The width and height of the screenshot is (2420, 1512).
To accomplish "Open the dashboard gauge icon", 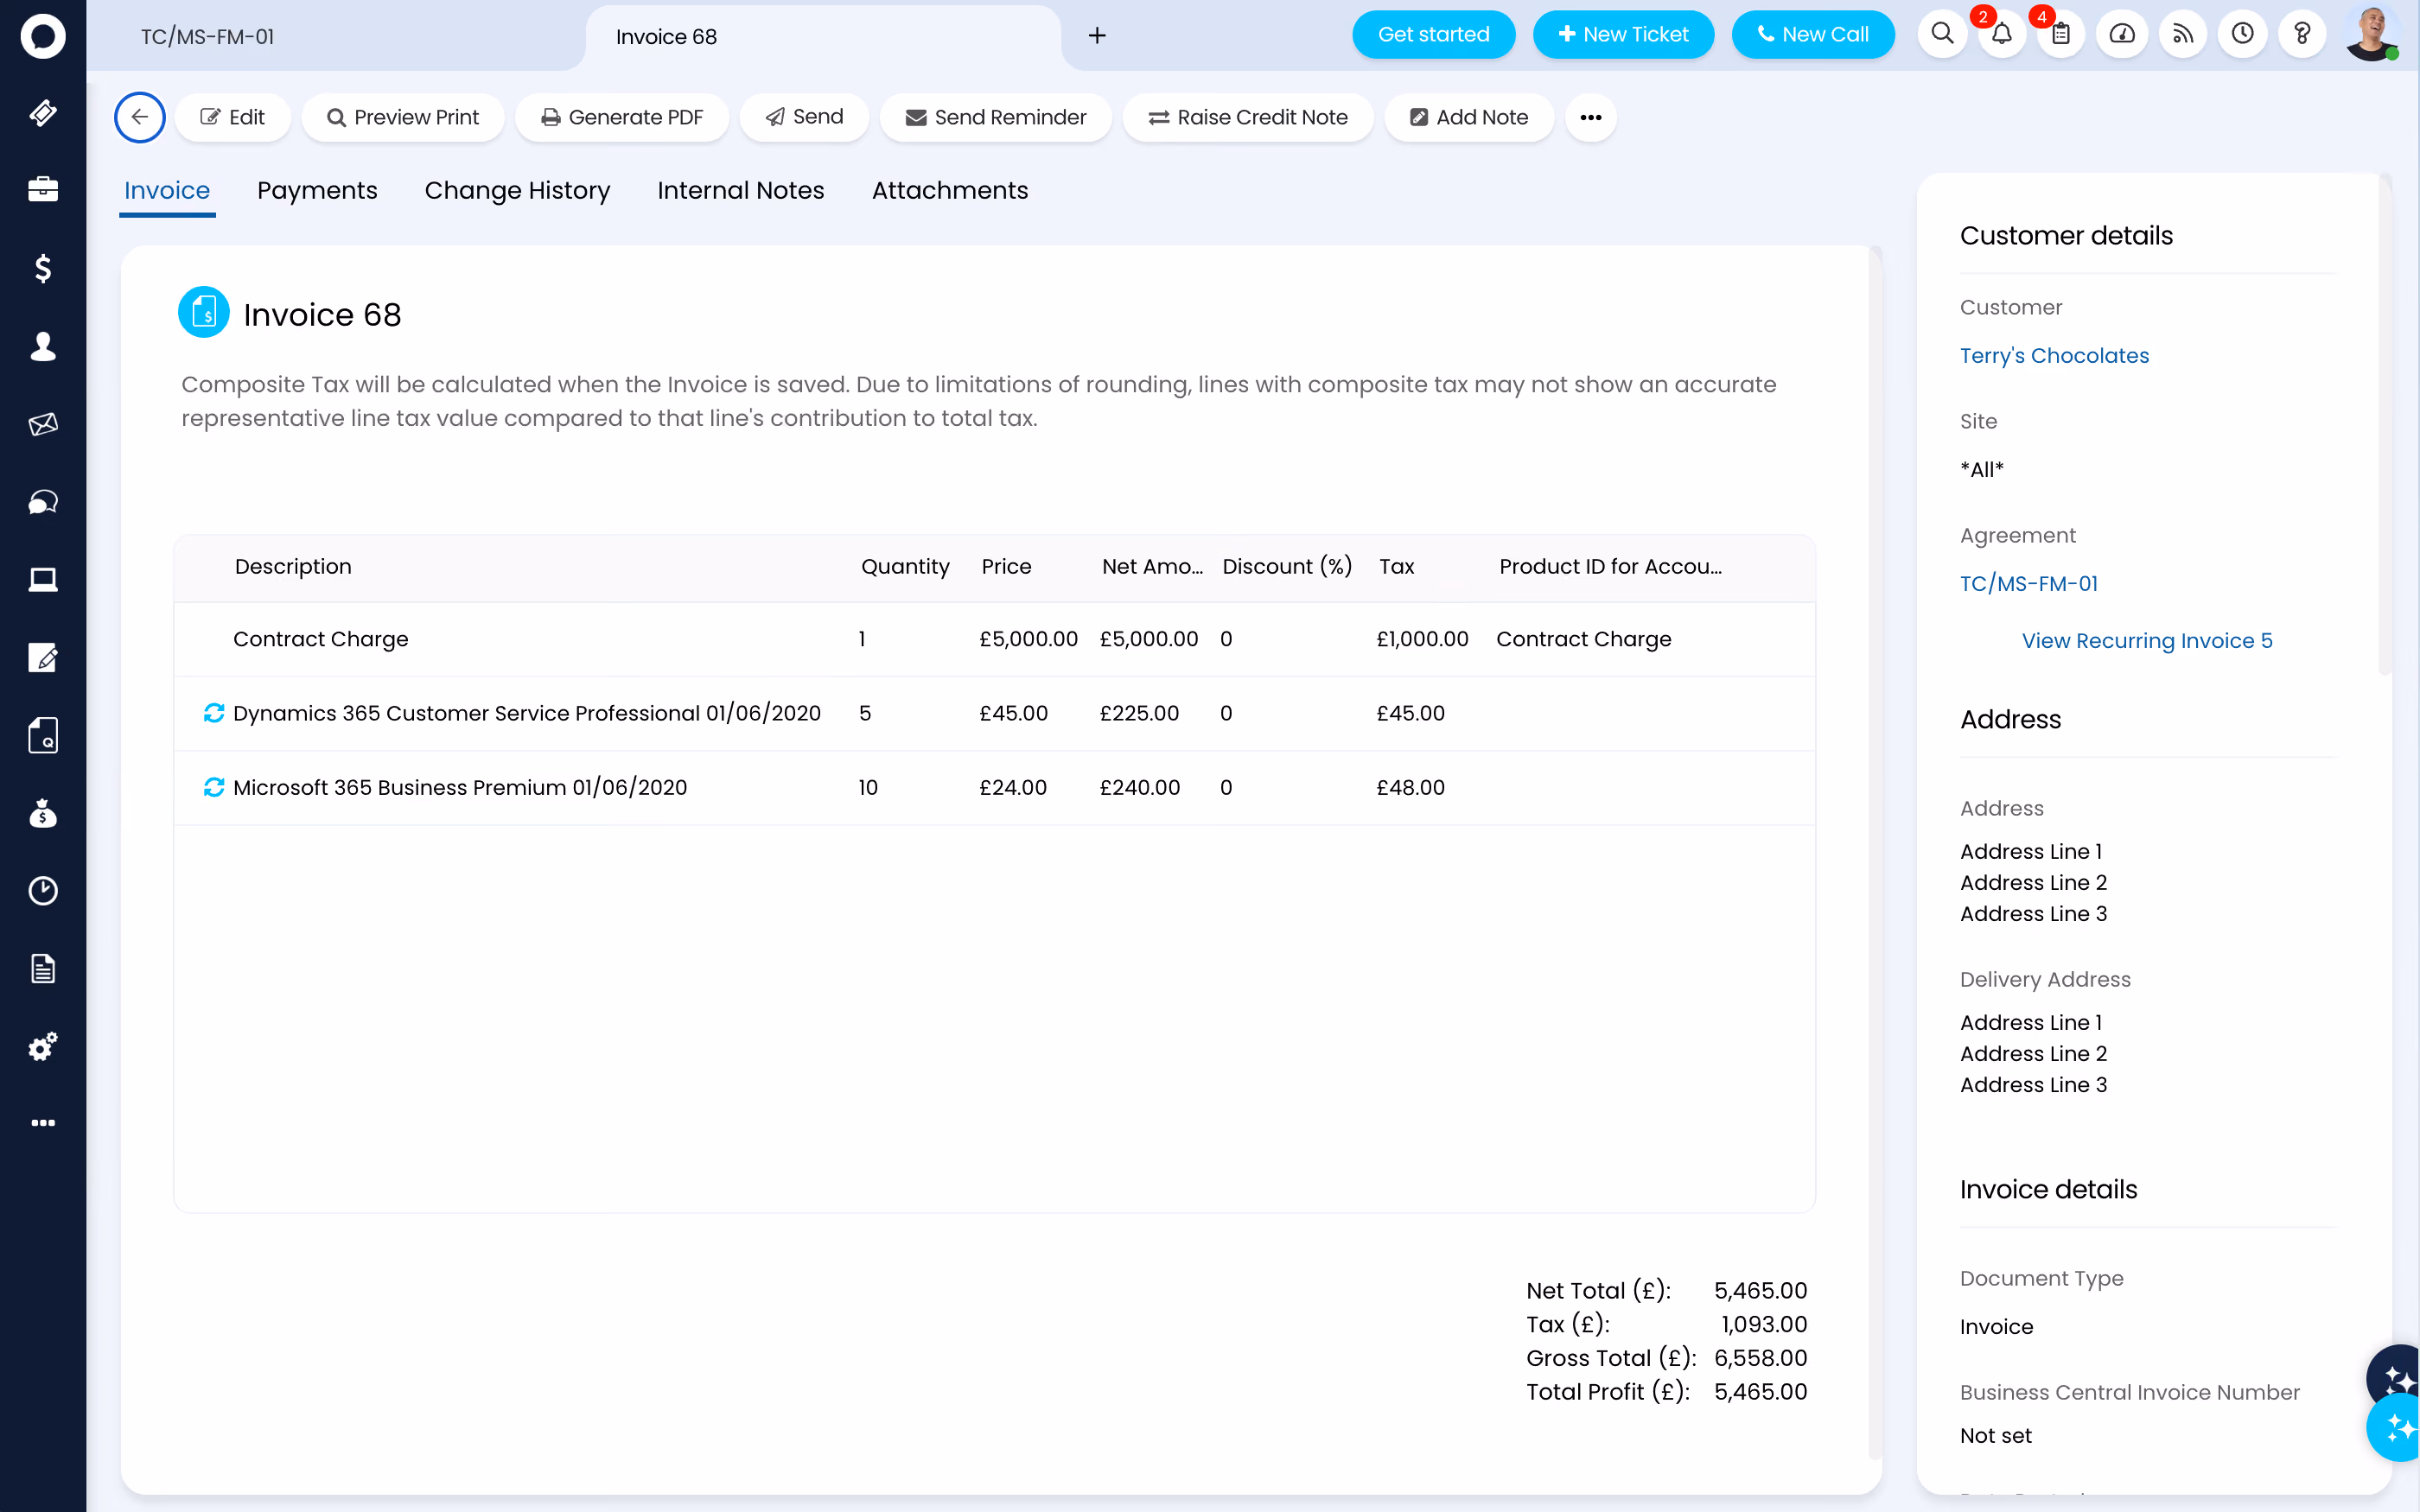I will tap(2122, 35).
